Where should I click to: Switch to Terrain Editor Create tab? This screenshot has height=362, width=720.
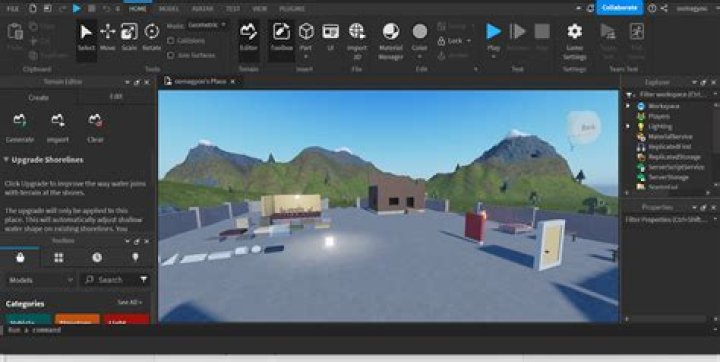[x=39, y=97]
